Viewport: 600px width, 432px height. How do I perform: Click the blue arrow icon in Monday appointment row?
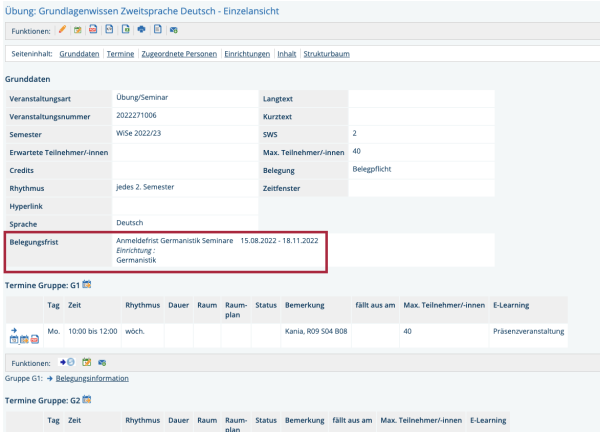(14, 329)
